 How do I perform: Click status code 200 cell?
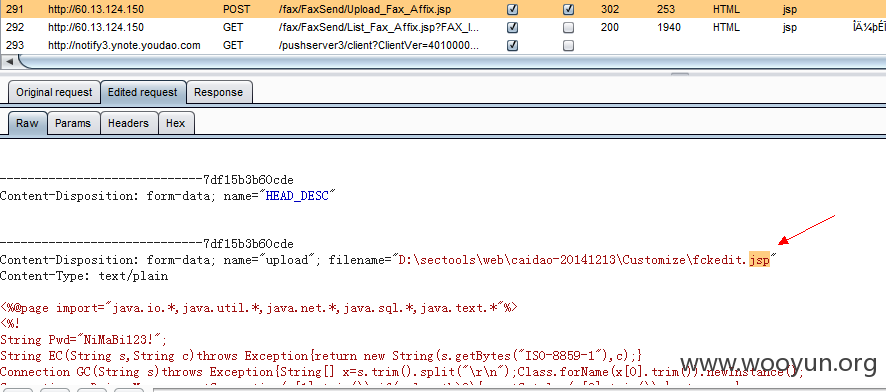coord(610,27)
